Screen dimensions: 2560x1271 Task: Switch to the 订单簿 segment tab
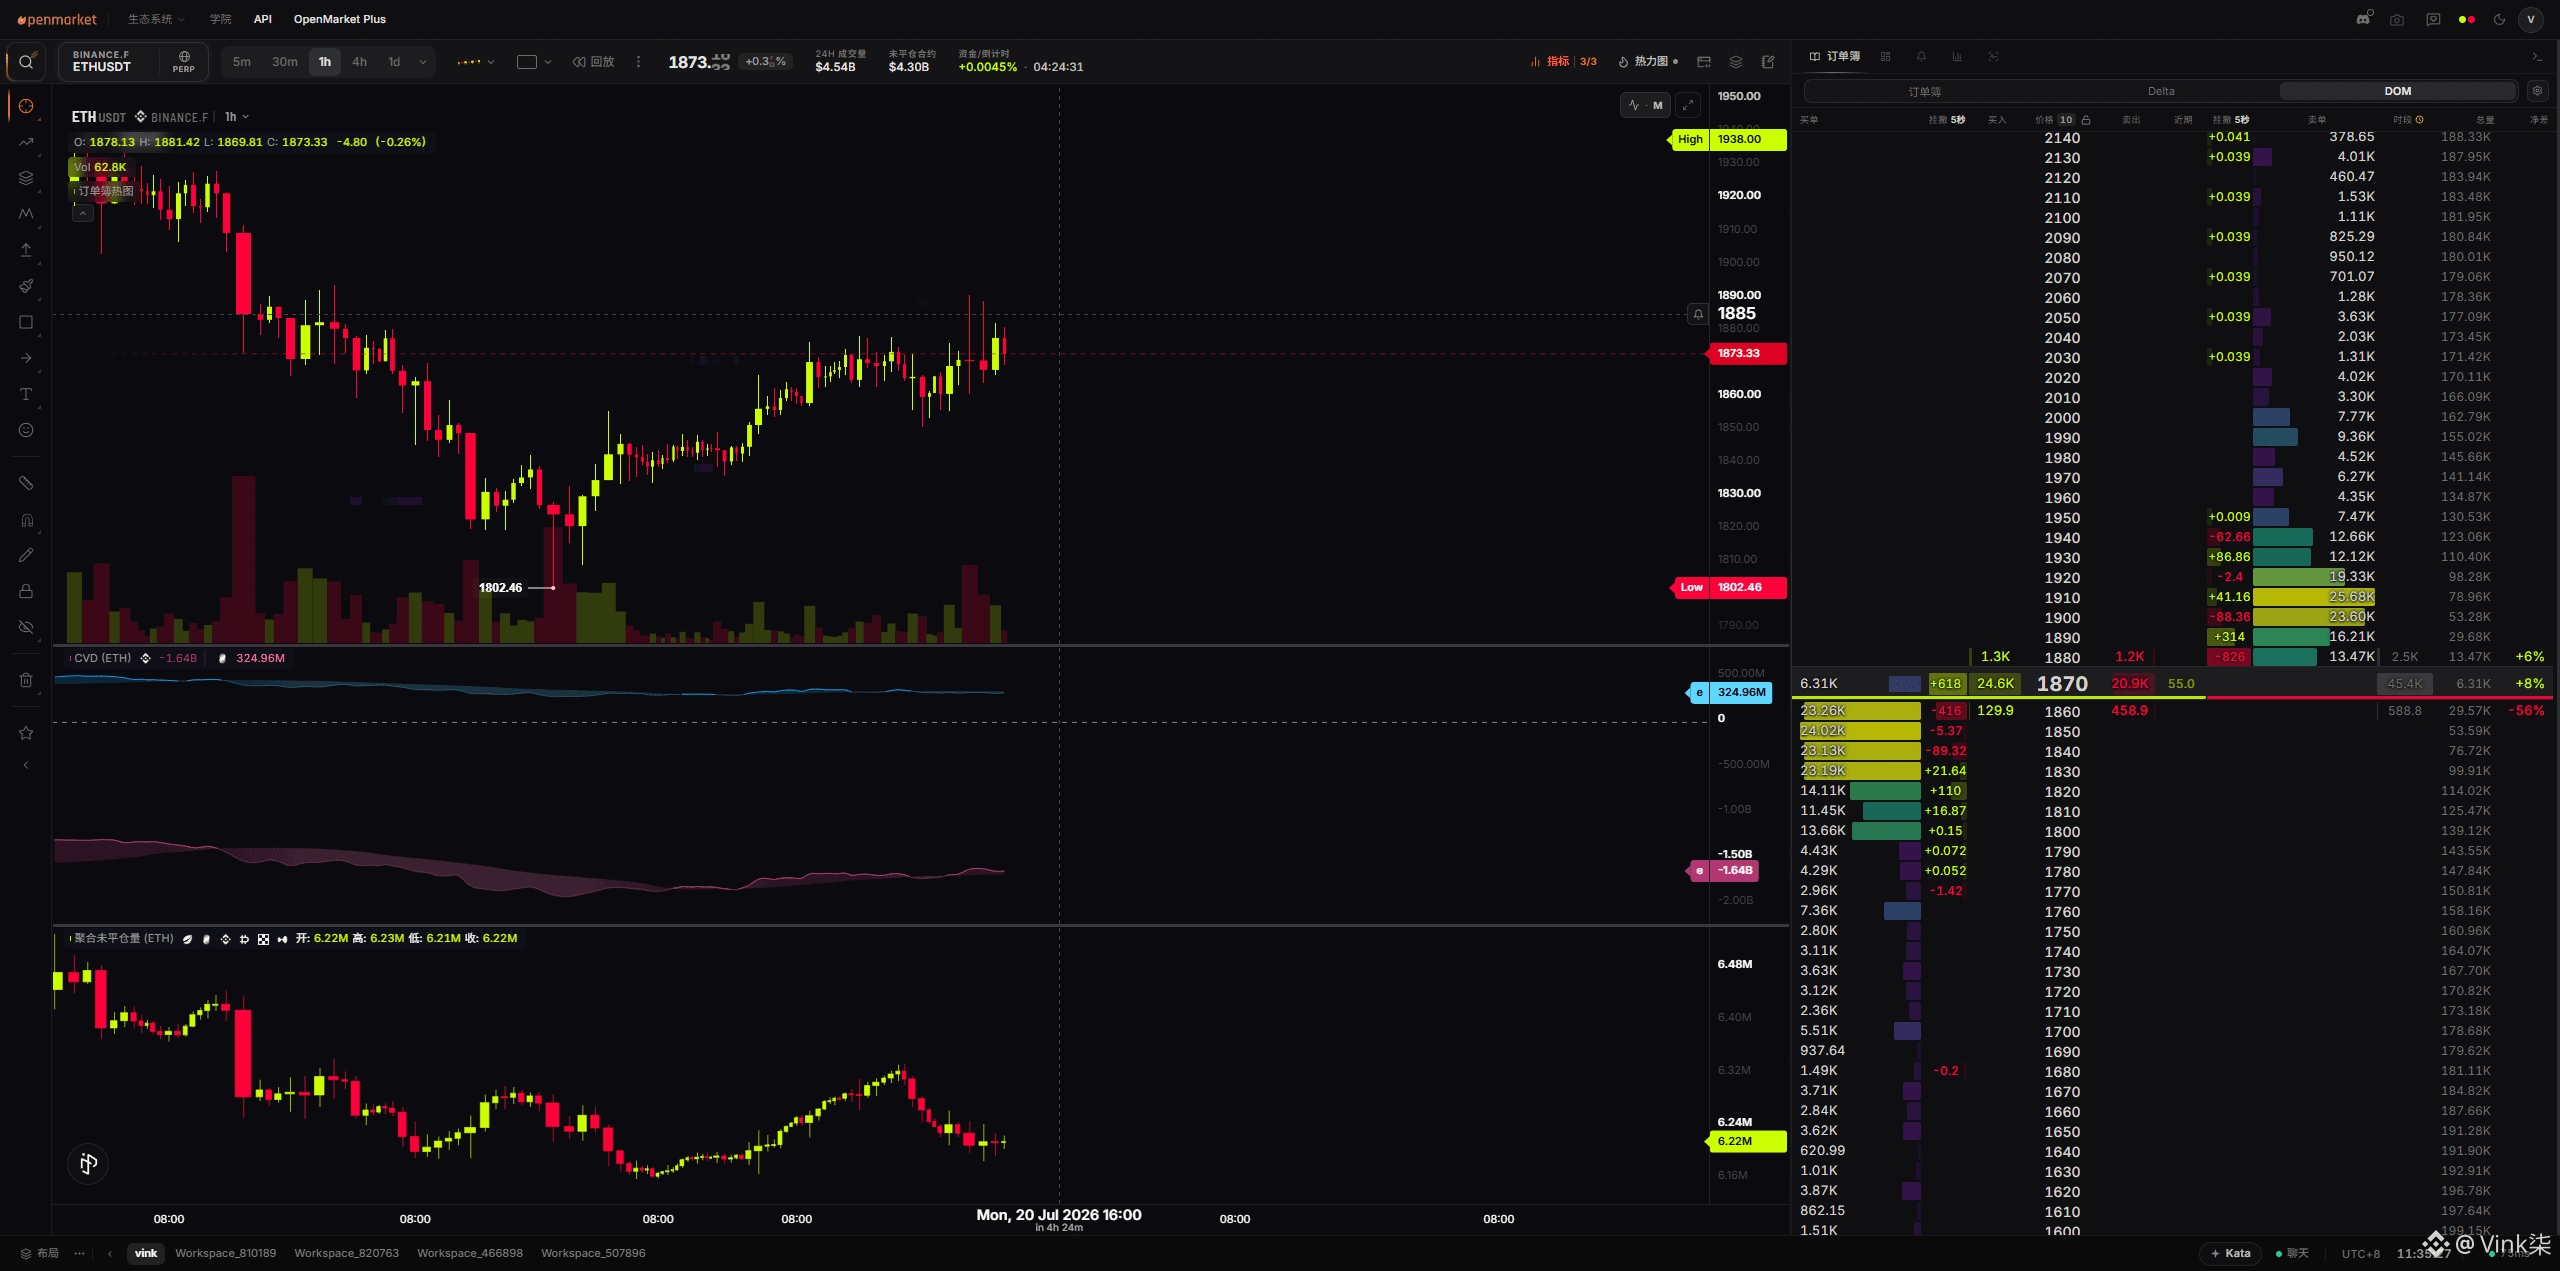[x=1924, y=91]
